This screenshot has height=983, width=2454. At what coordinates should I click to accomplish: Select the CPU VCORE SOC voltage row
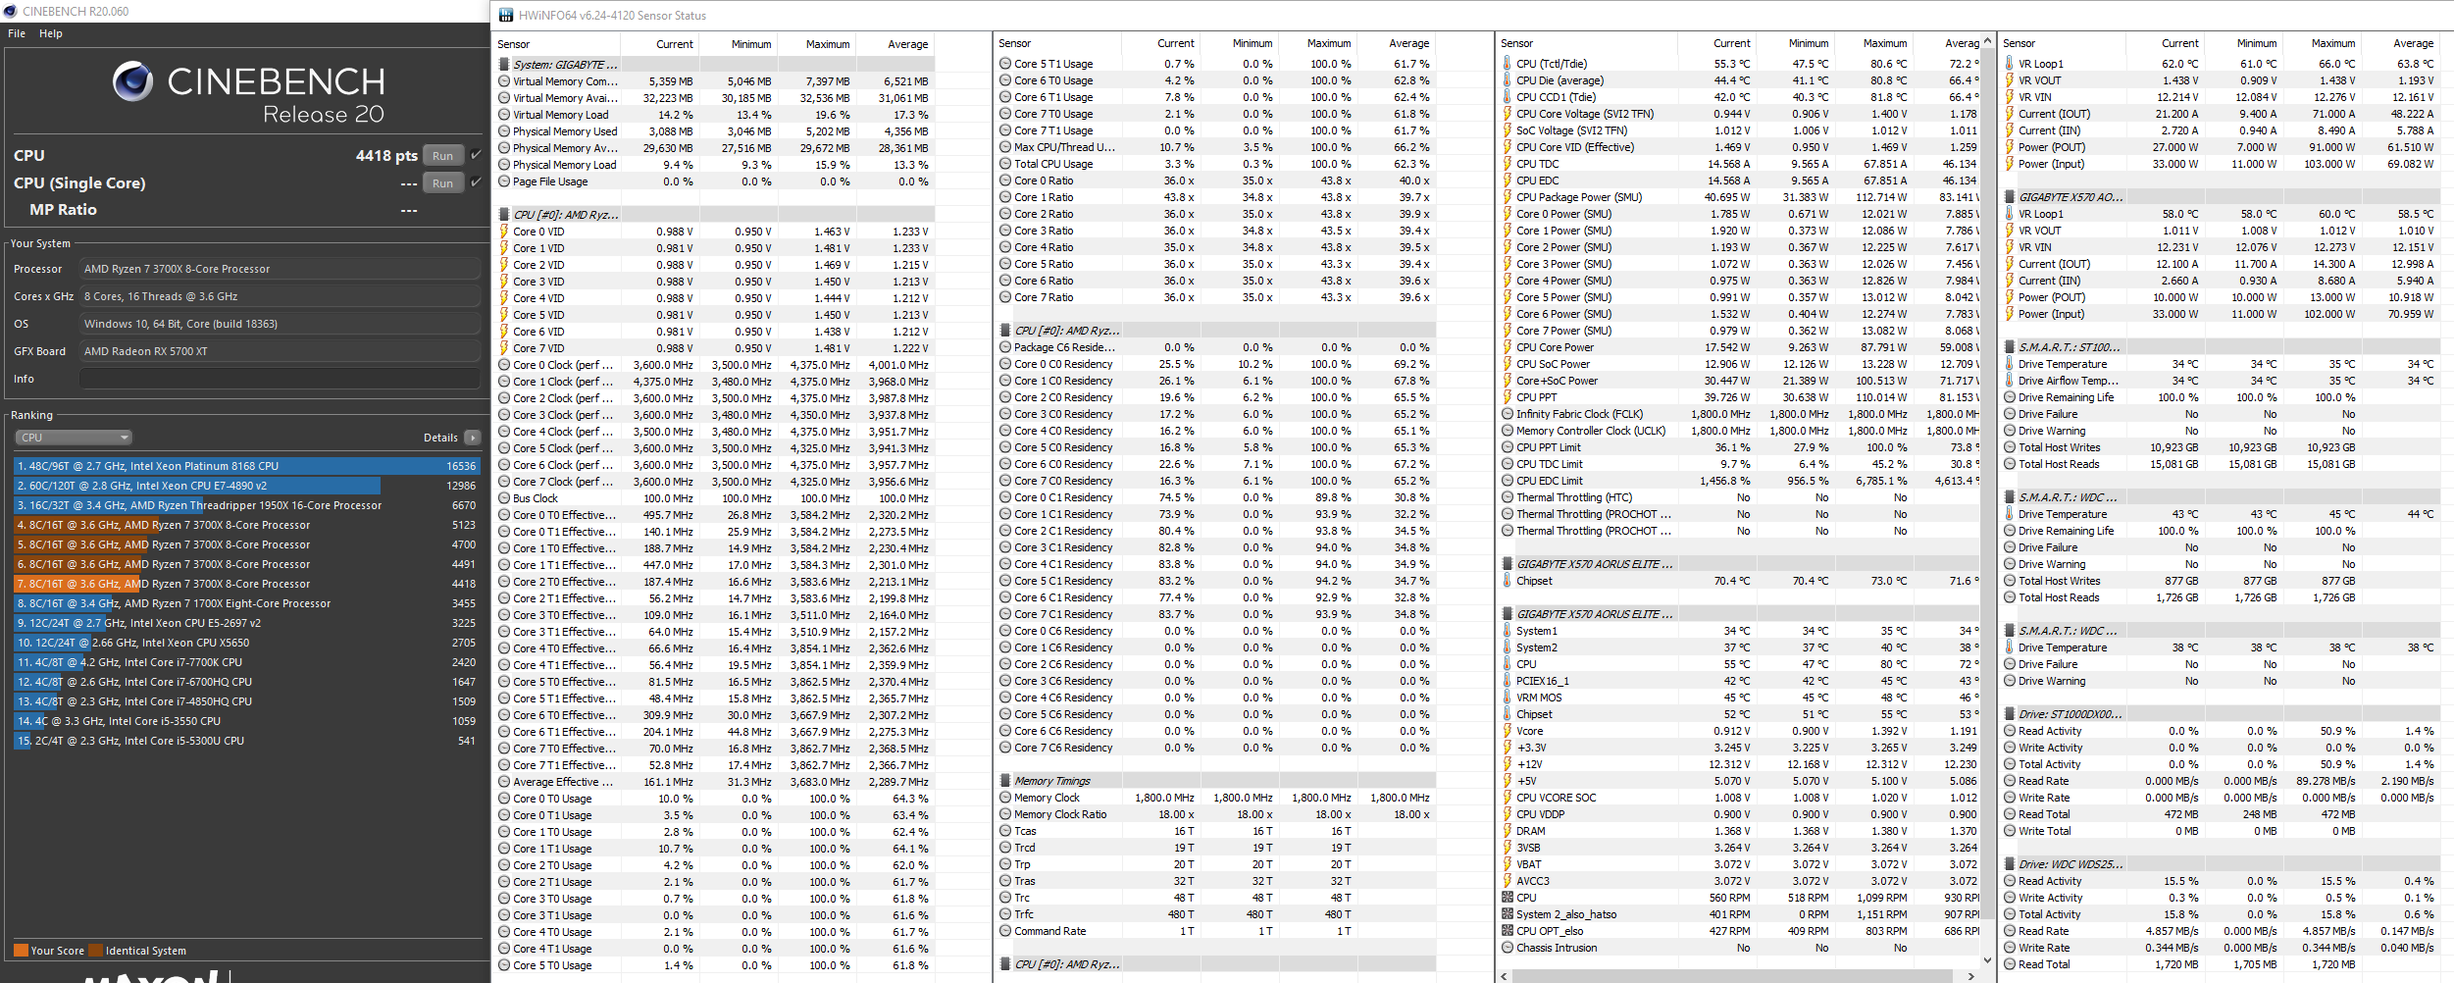coord(1739,798)
